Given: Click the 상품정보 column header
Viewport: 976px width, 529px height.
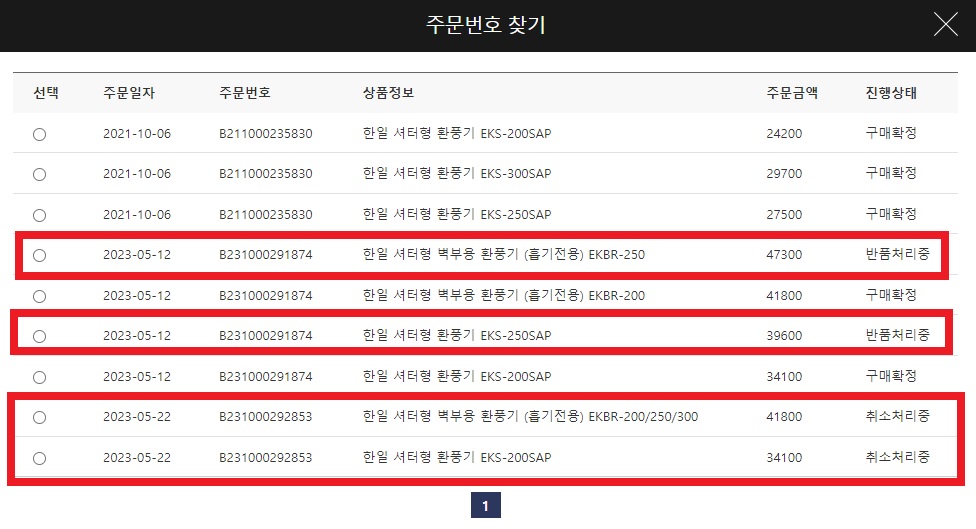Looking at the screenshot, I should (388, 93).
